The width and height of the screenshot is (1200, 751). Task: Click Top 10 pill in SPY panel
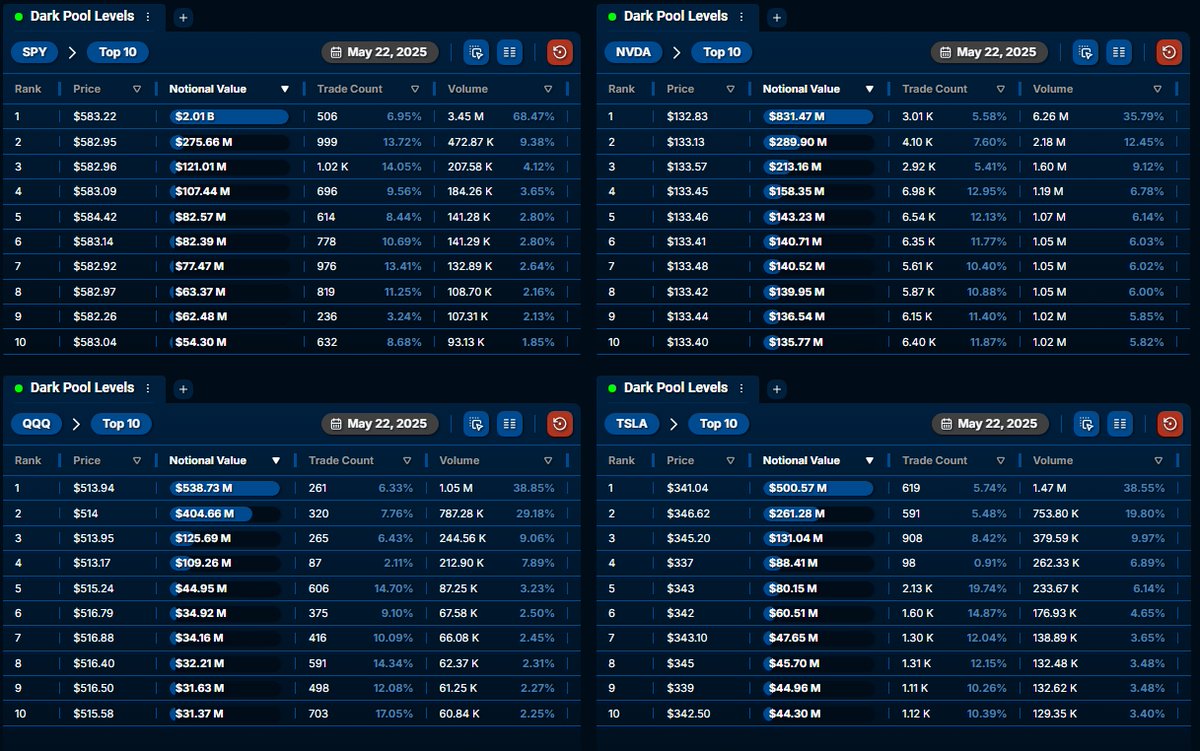click(x=118, y=52)
